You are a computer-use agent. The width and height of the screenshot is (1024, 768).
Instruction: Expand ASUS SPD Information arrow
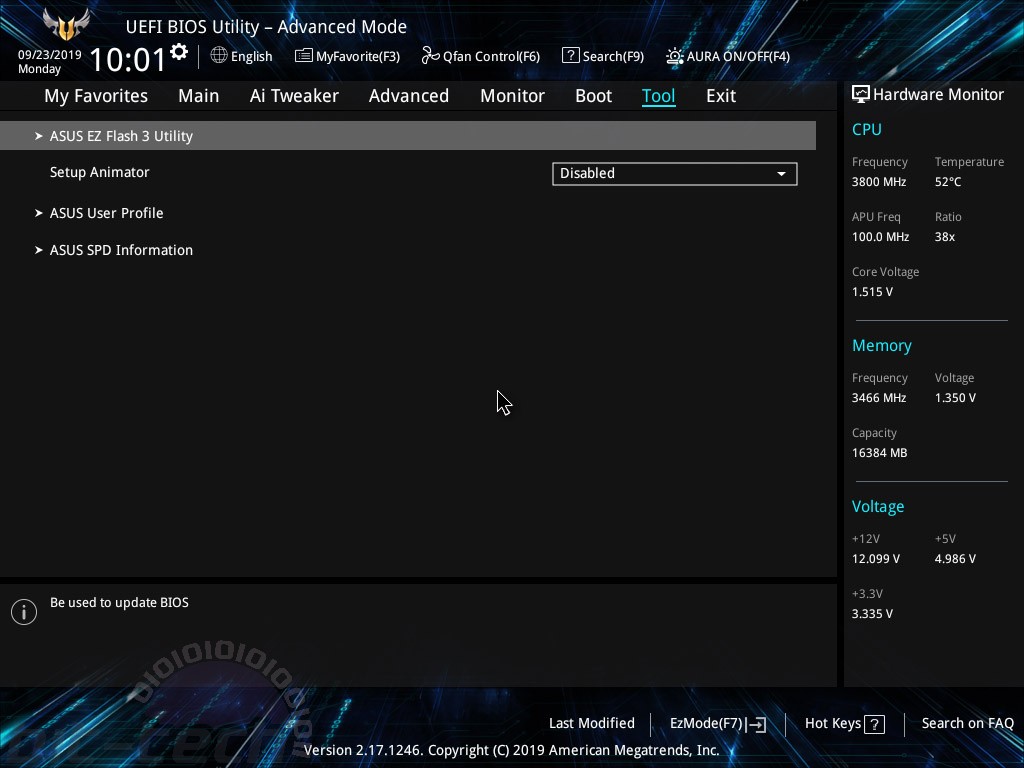tap(39, 250)
